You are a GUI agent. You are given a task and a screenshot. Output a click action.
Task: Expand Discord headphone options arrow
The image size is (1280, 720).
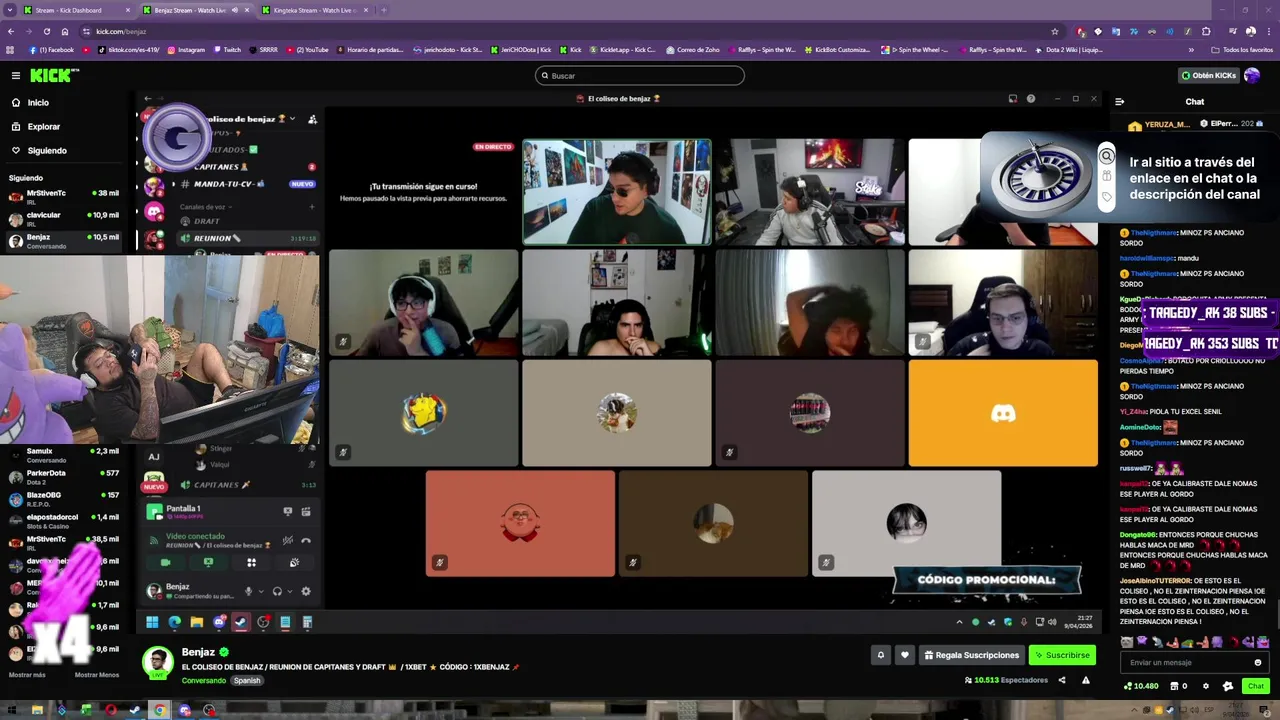tap(289, 591)
